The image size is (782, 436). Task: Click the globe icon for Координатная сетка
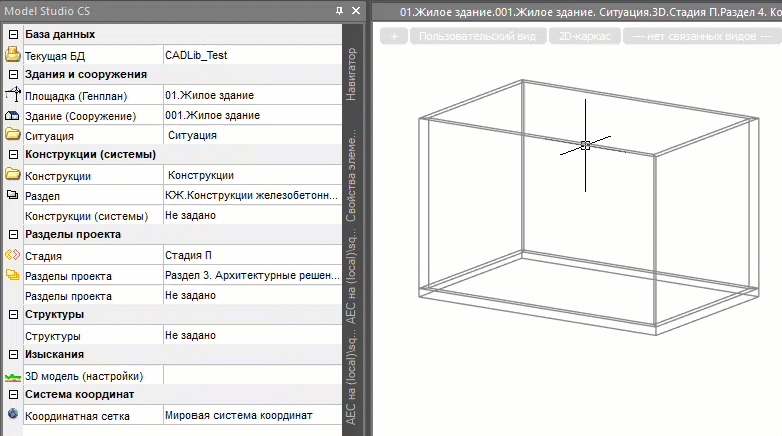[13, 414]
